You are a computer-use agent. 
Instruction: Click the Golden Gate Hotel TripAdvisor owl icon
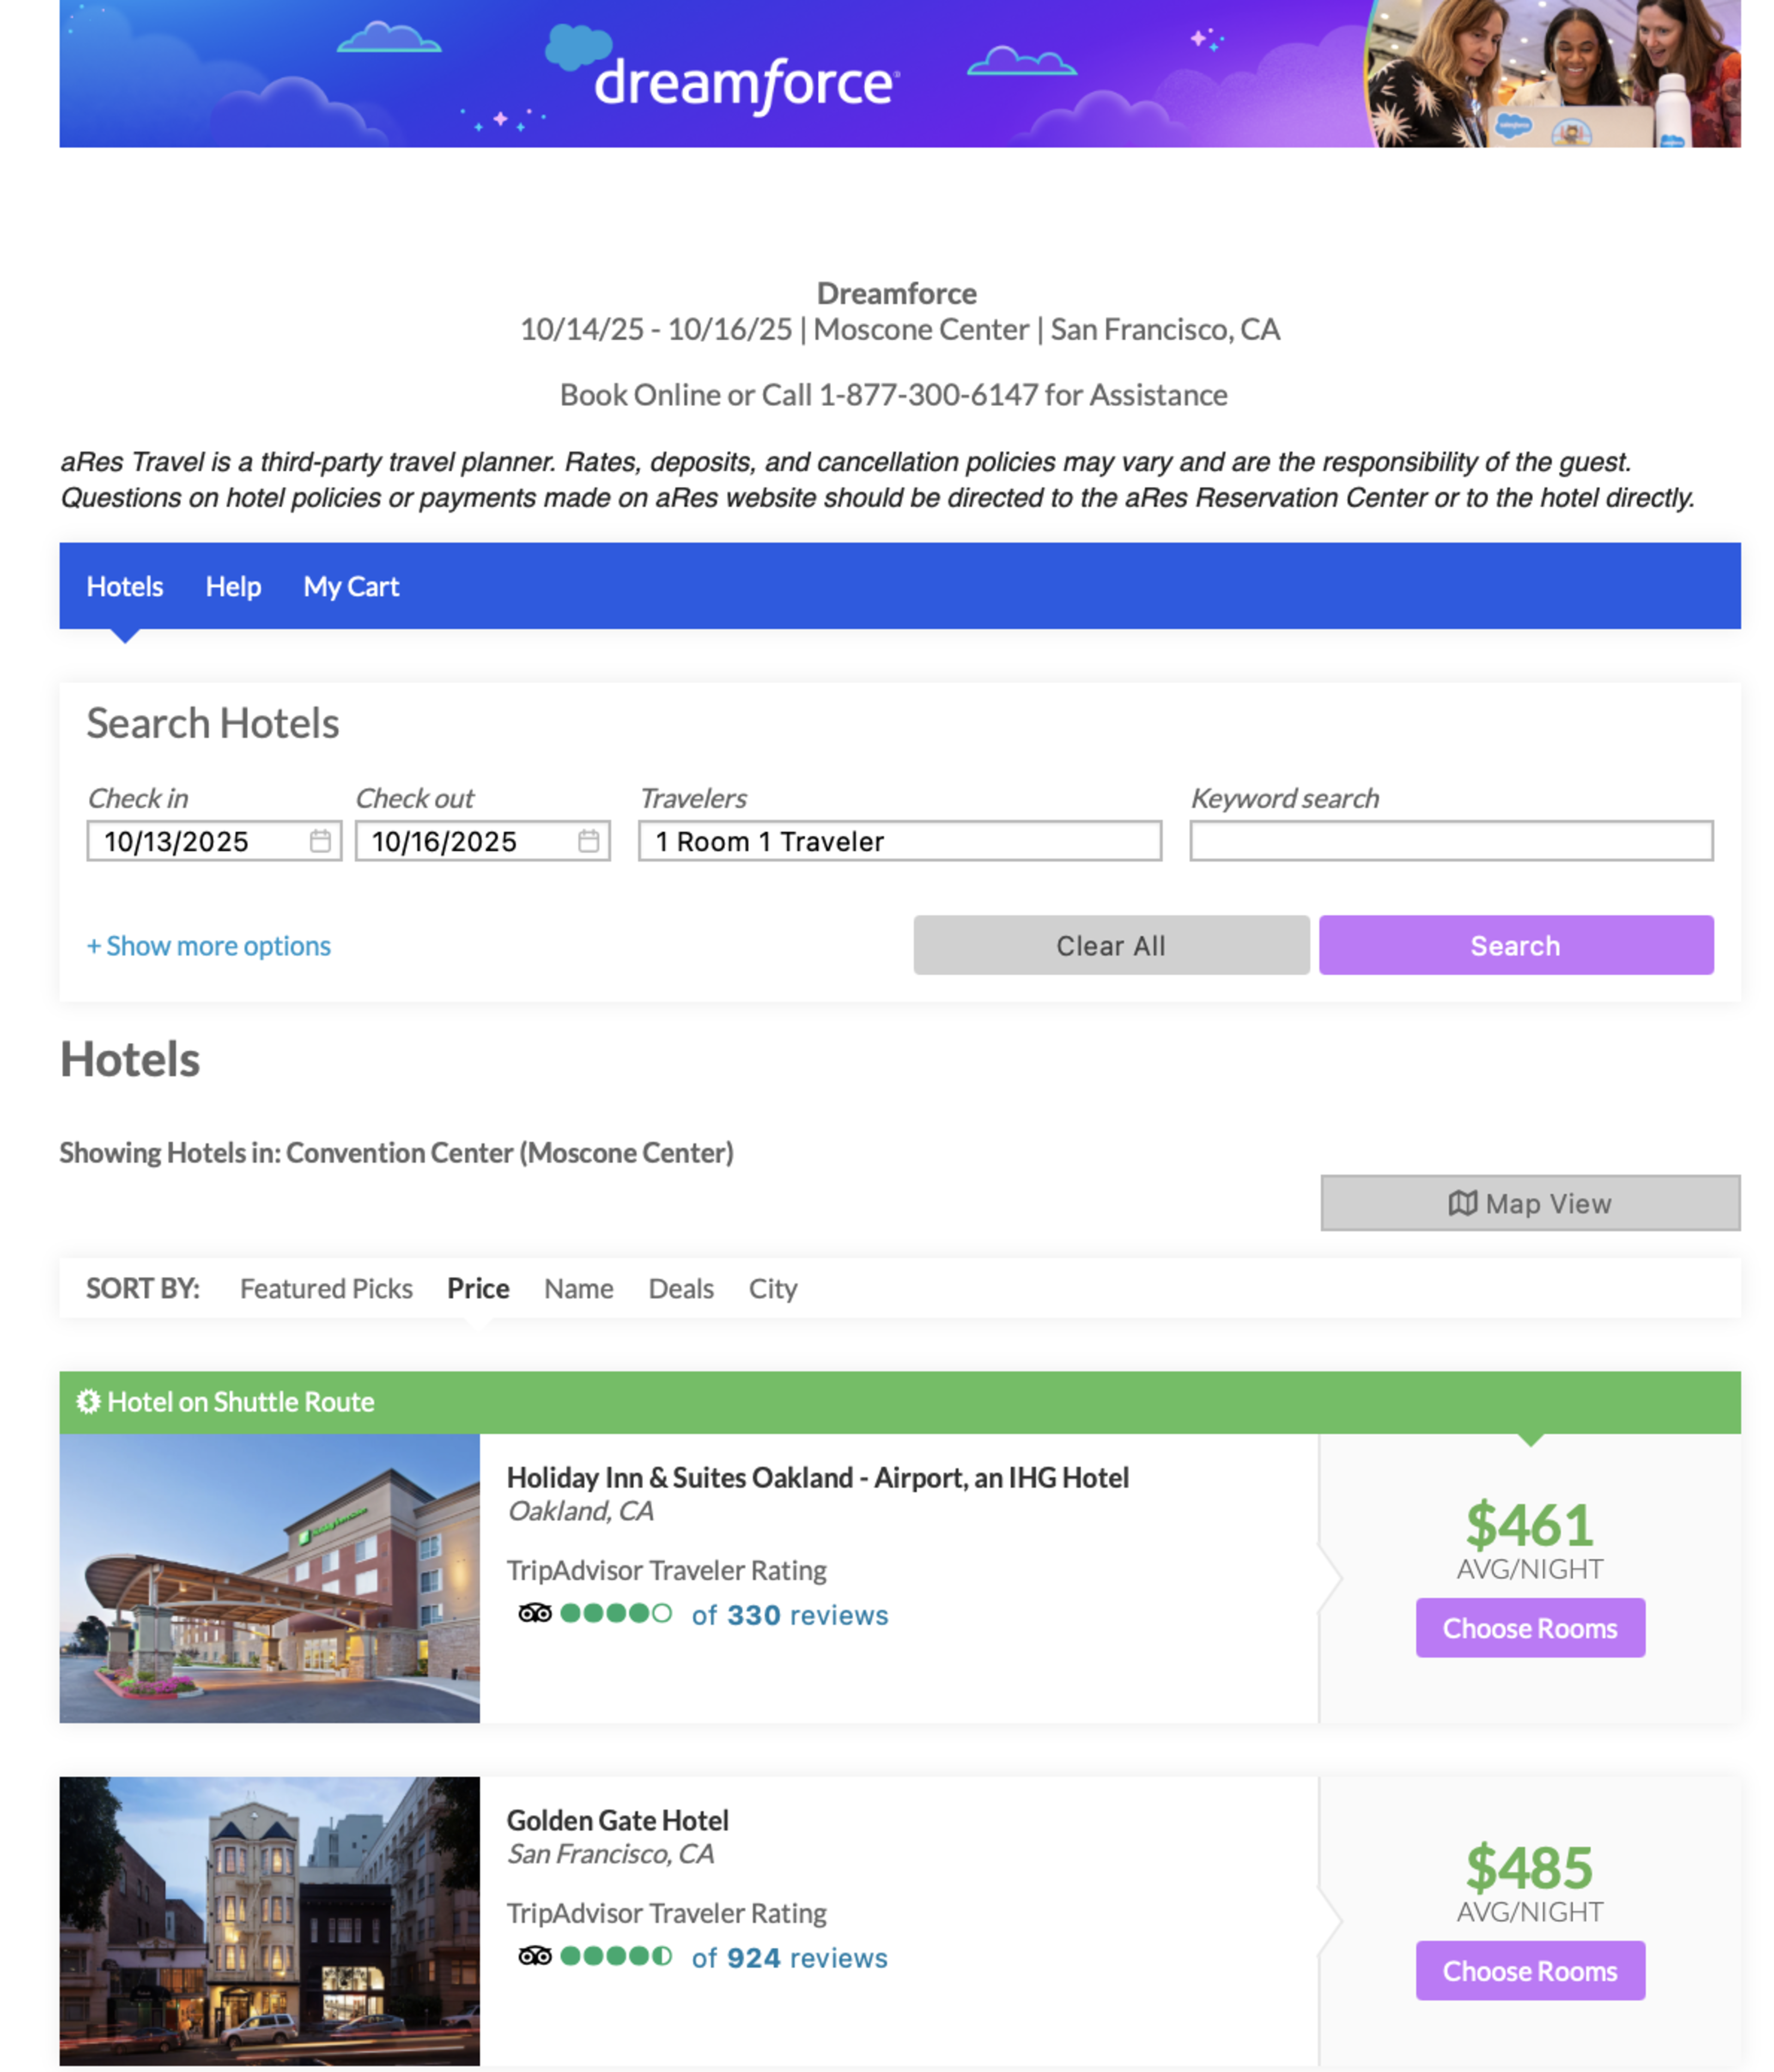(535, 1956)
